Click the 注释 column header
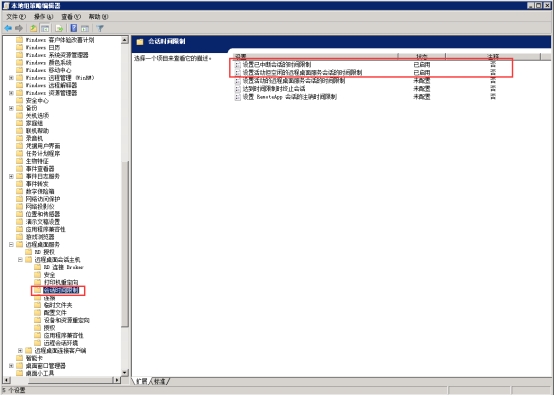The height and width of the screenshot is (396, 554). [x=493, y=57]
